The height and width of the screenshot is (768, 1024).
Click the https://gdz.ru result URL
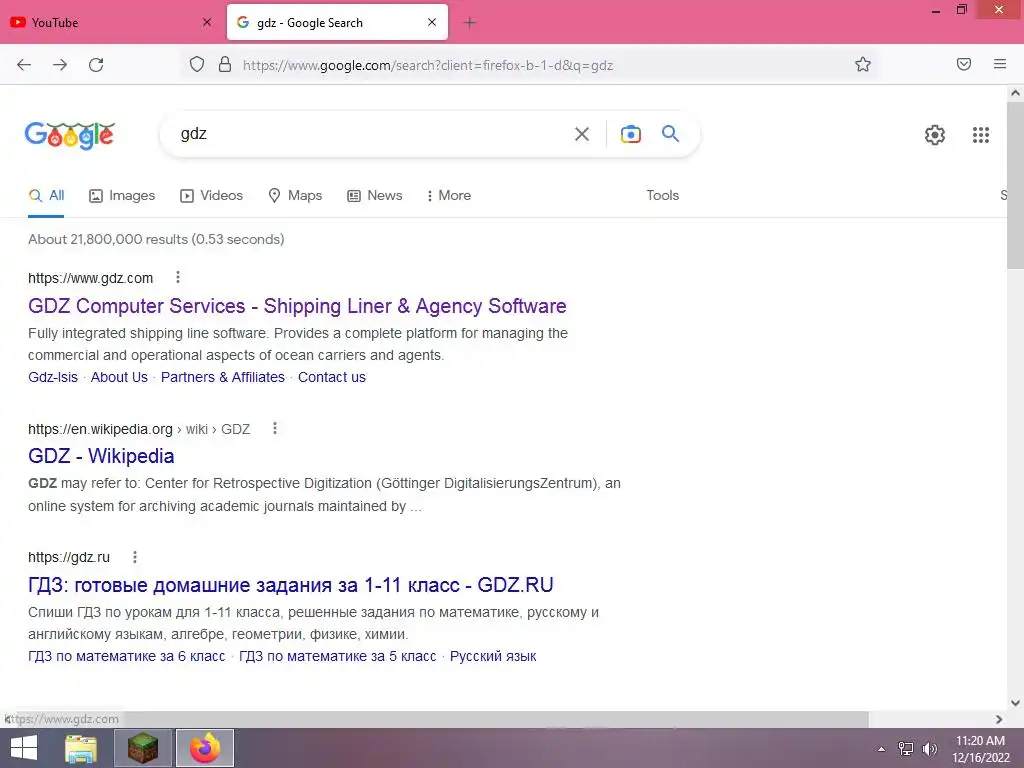coord(69,558)
